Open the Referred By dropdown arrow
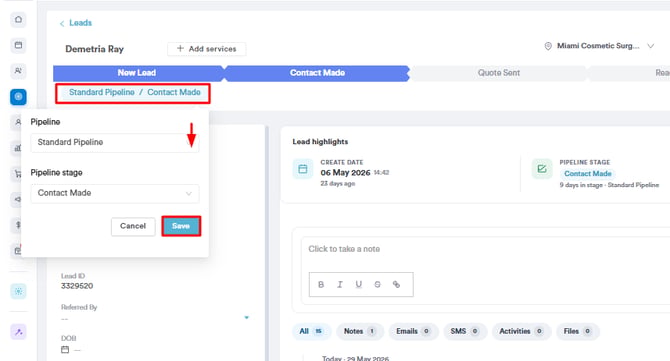670x361 pixels. coord(247,317)
